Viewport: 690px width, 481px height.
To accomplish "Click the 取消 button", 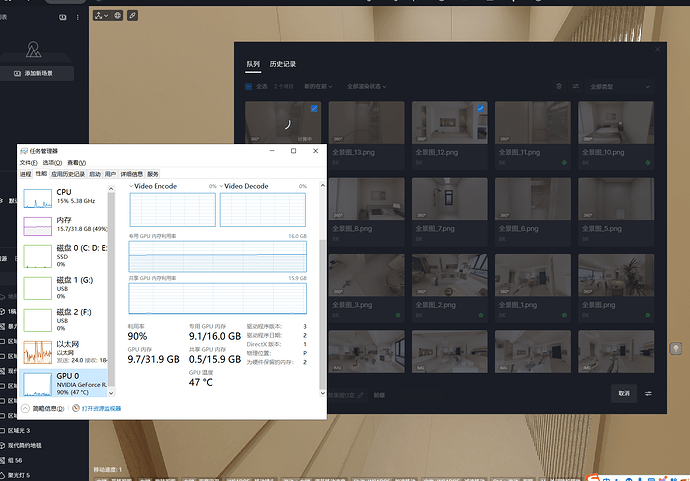I will tap(624, 393).
